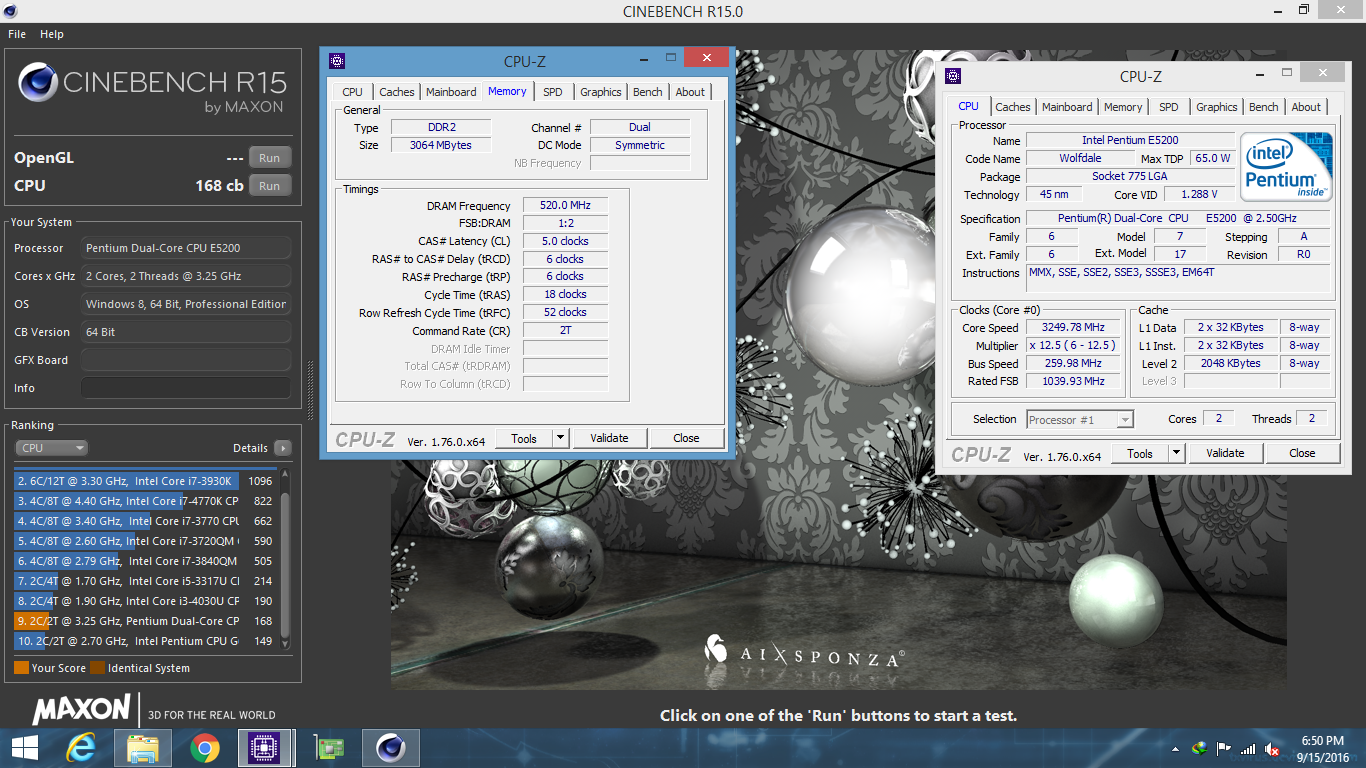Open Caches tab in Memory CPU-Z window

pyautogui.click(x=397, y=92)
